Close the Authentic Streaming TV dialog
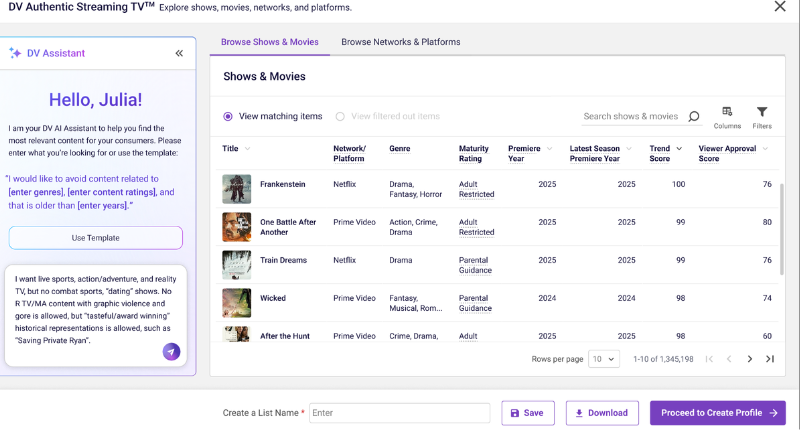This screenshot has height=431, width=800. click(780, 7)
